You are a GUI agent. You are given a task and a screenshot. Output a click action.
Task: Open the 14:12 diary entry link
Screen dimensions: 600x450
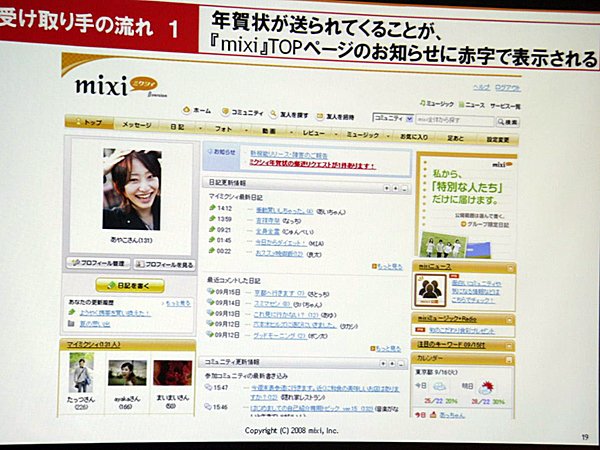284,210
